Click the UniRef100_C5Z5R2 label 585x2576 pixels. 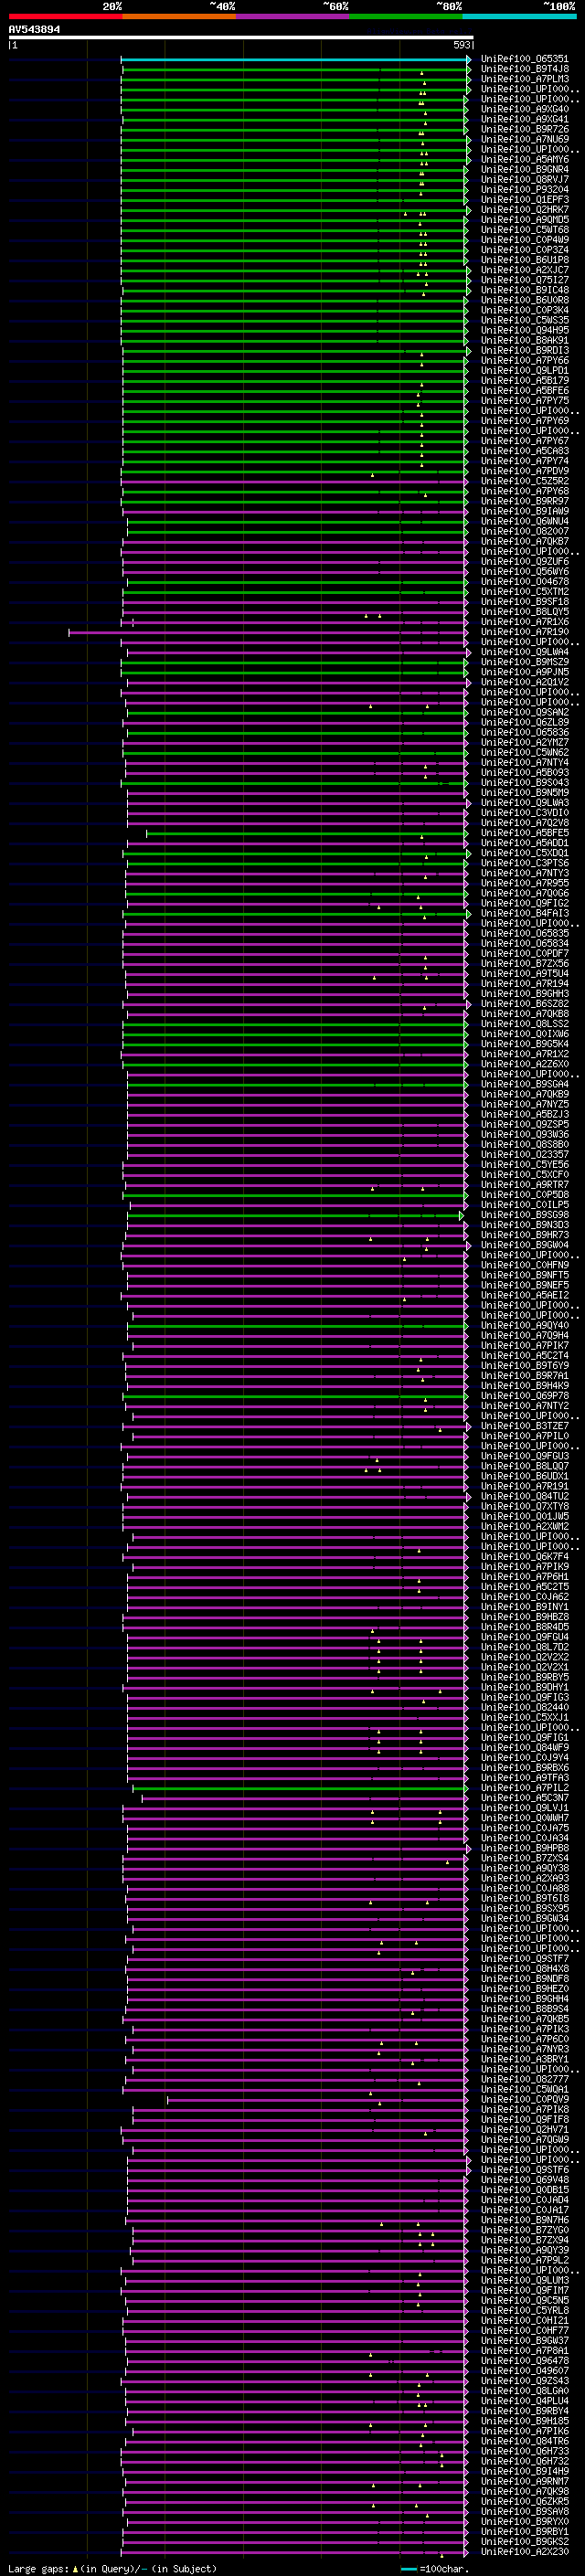[x=524, y=481]
